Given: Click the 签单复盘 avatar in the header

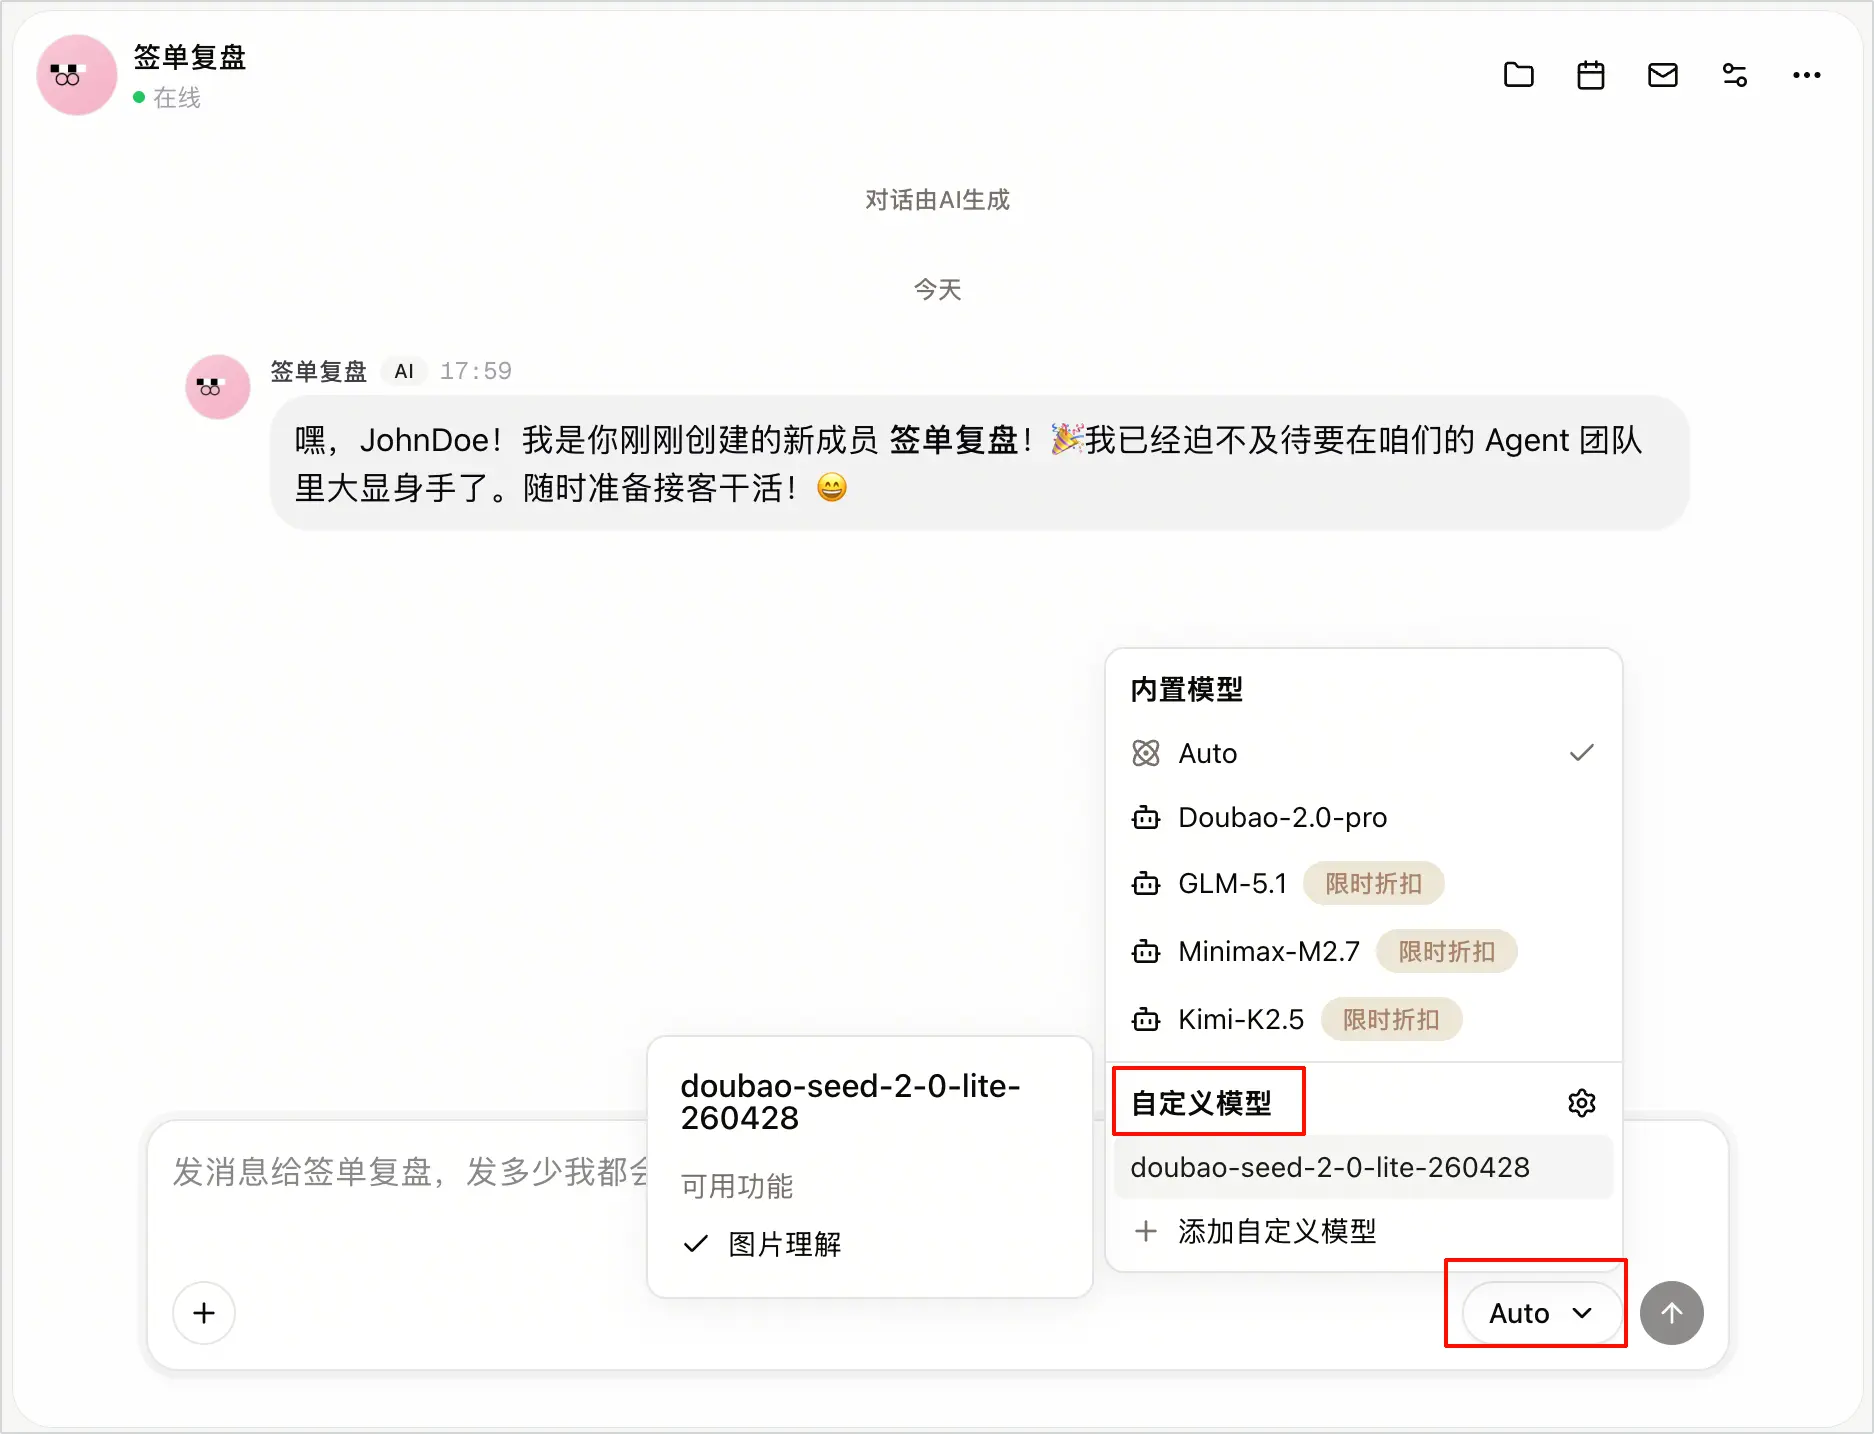Looking at the screenshot, I should point(76,75).
